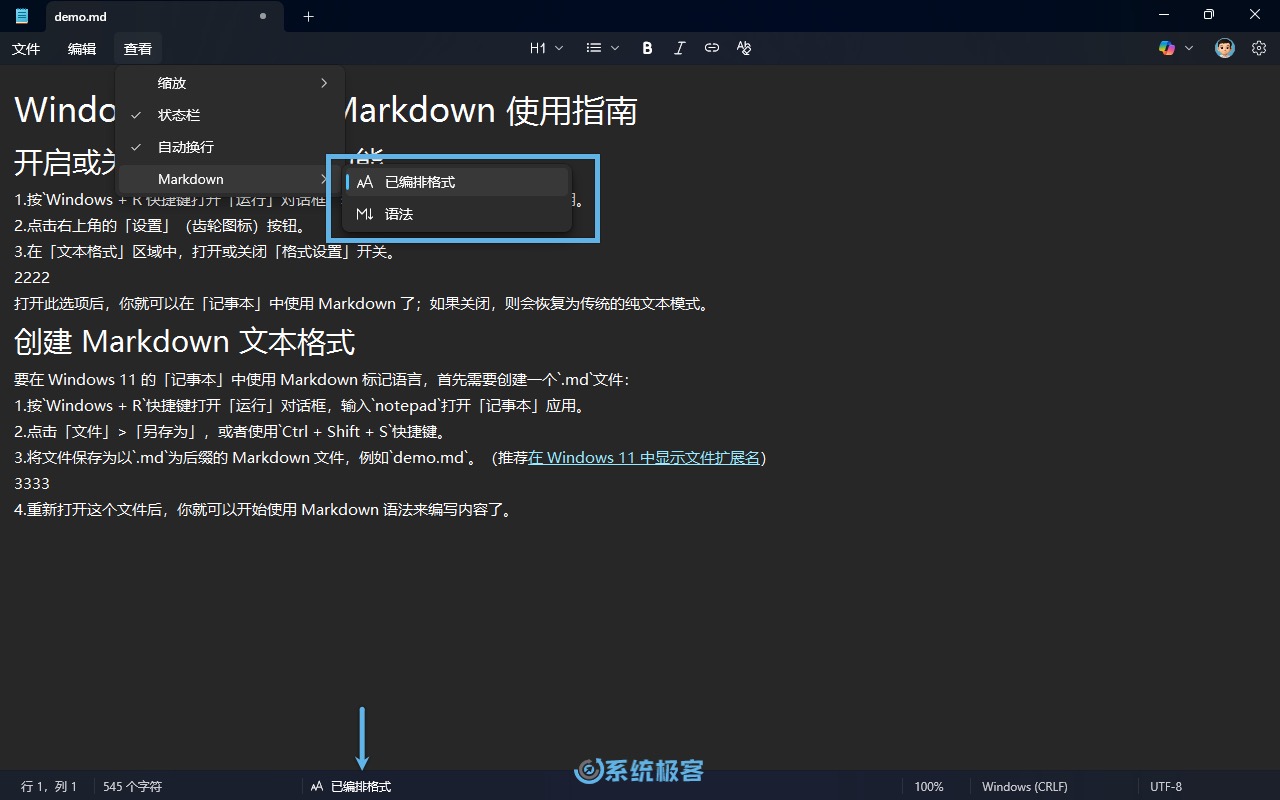Click the 行 1，列 1 position indicator
1280x800 pixels.
49,787
